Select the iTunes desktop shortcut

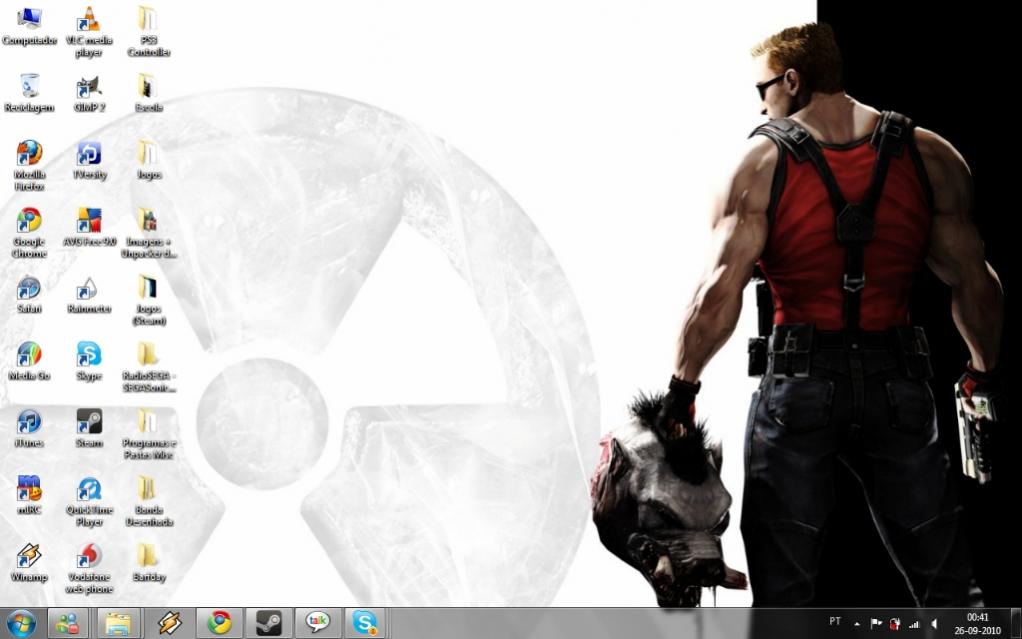click(x=29, y=428)
